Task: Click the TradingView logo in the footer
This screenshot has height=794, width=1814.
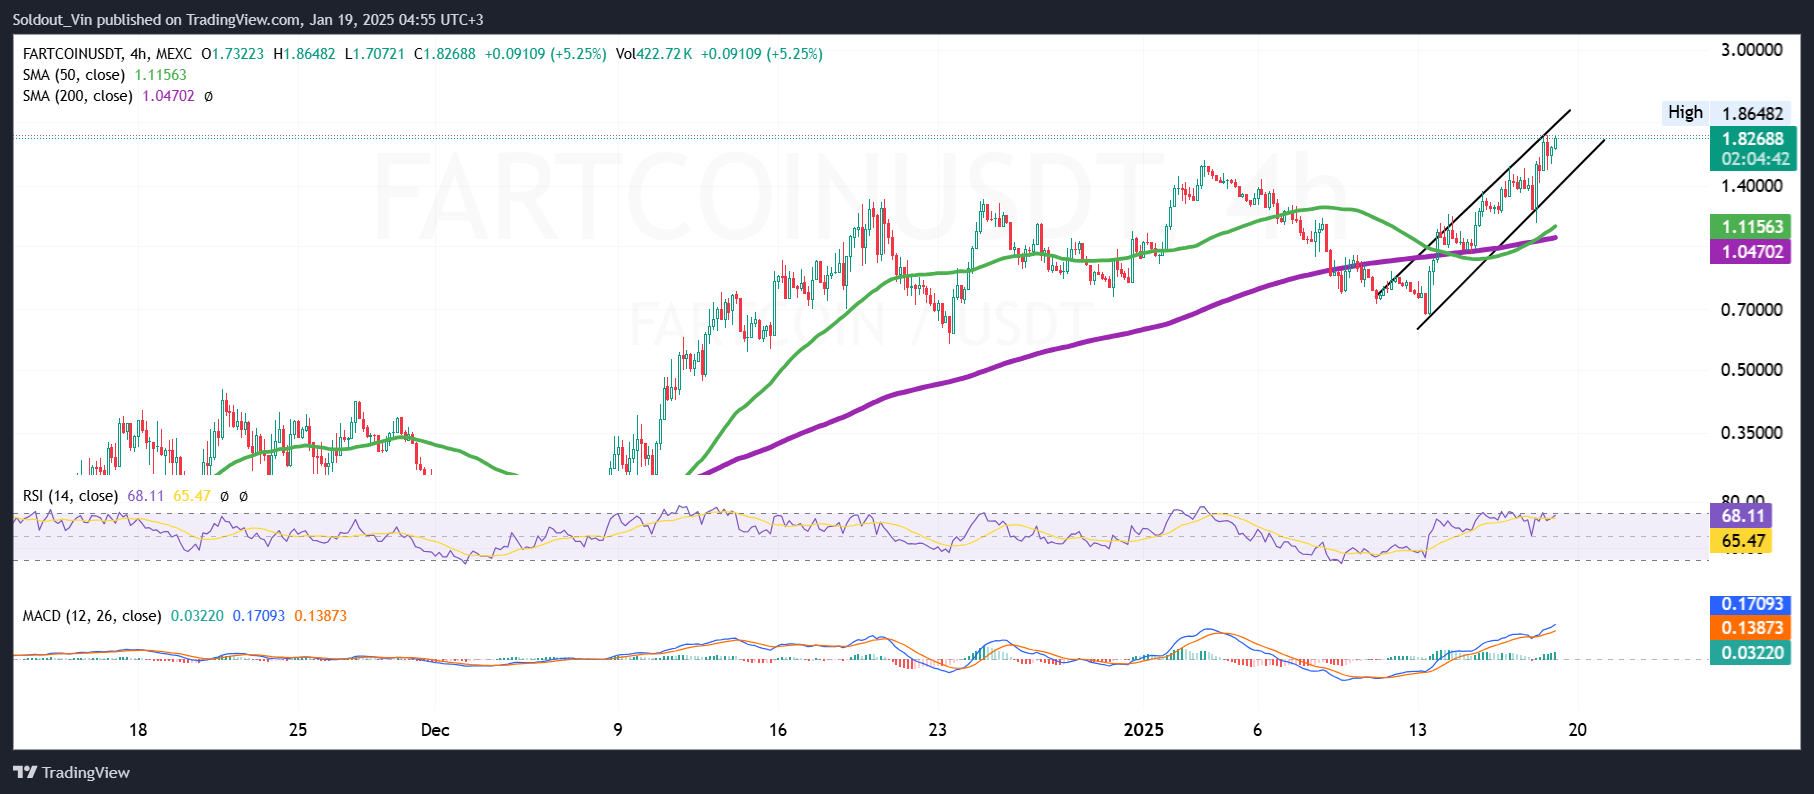Action: click(x=71, y=772)
